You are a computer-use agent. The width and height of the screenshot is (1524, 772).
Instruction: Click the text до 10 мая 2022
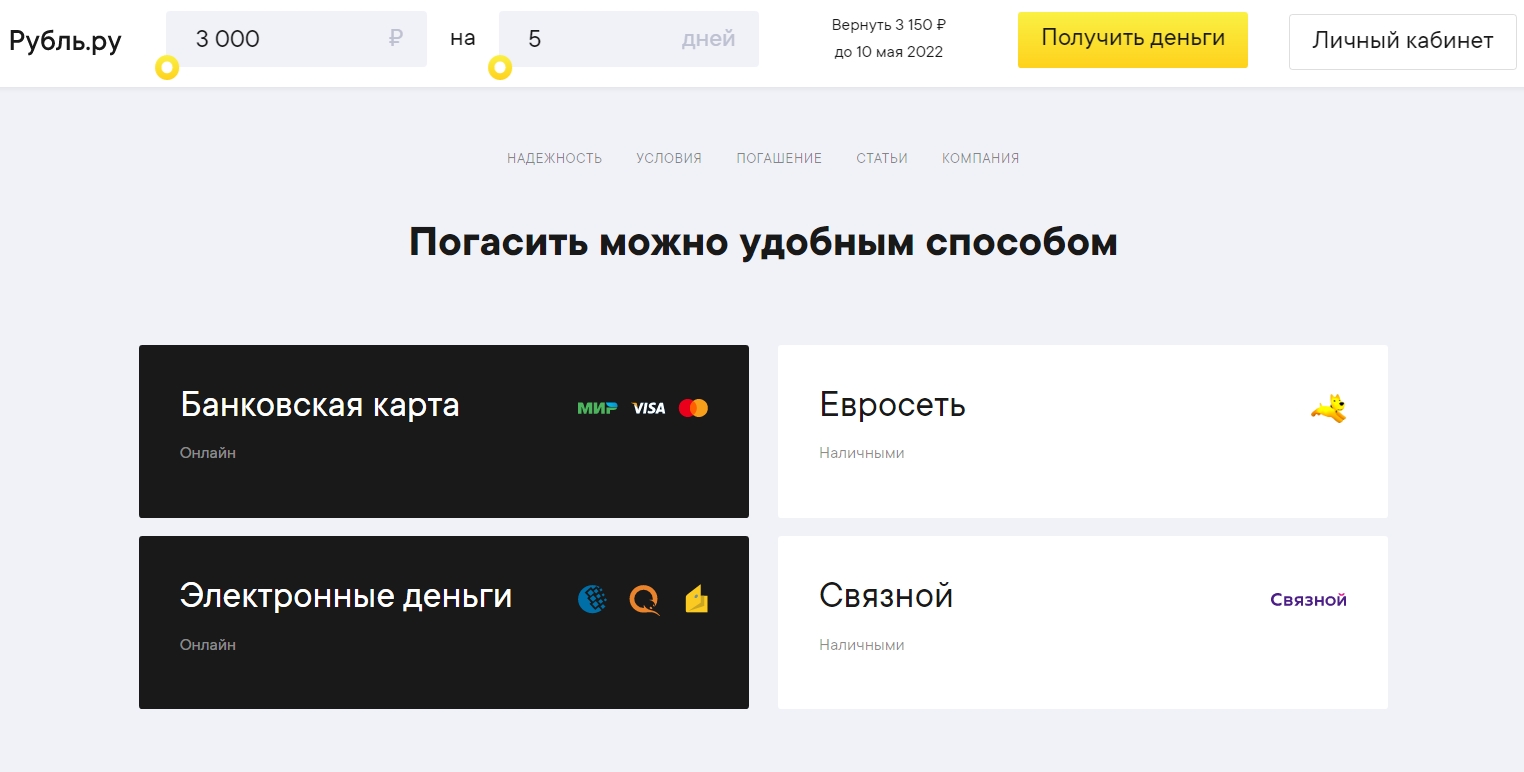pos(889,52)
